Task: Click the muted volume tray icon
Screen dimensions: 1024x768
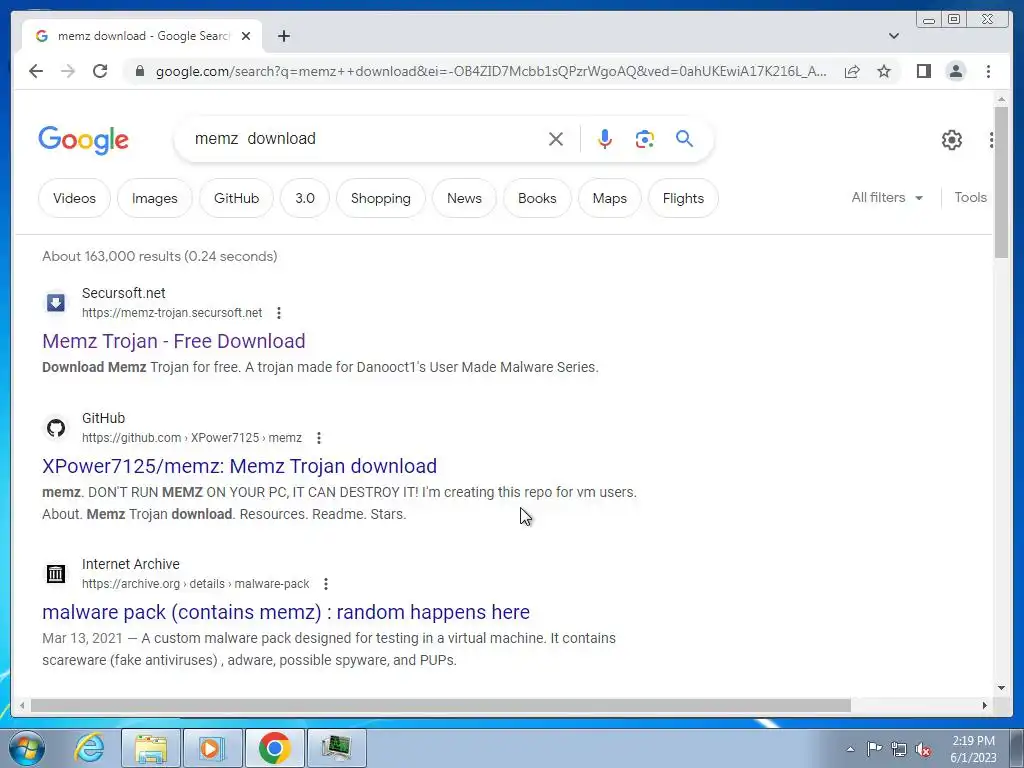Action: [x=923, y=749]
